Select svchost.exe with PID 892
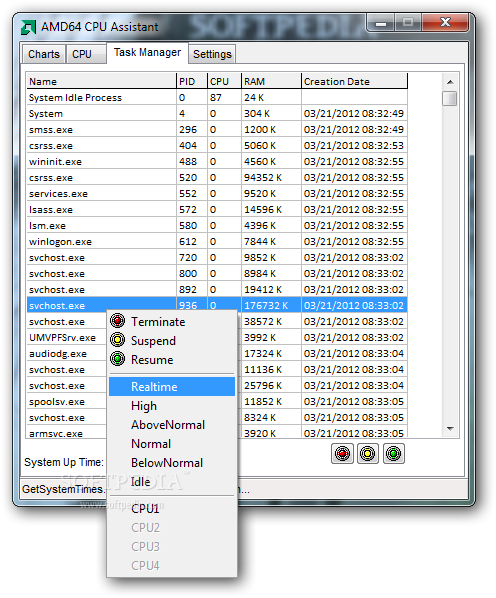Image resolution: width=496 pixels, height=598 pixels. click(217, 290)
